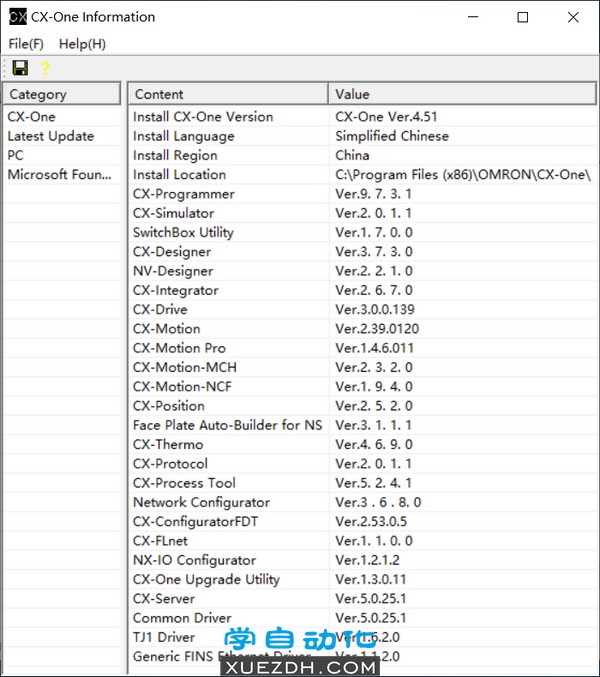Select the CX-Server row
600x677 pixels.
point(363,599)
